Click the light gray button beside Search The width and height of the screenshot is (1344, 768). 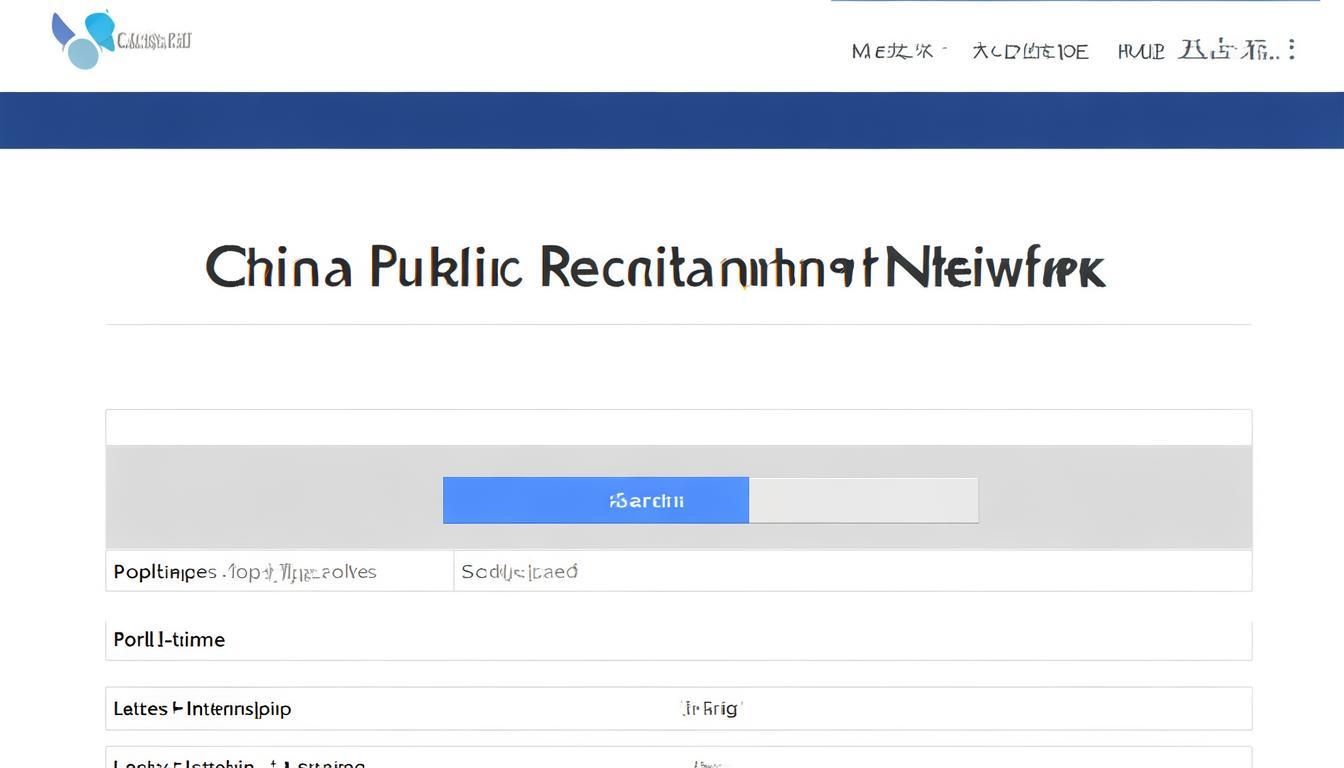(x=863, y=500)
